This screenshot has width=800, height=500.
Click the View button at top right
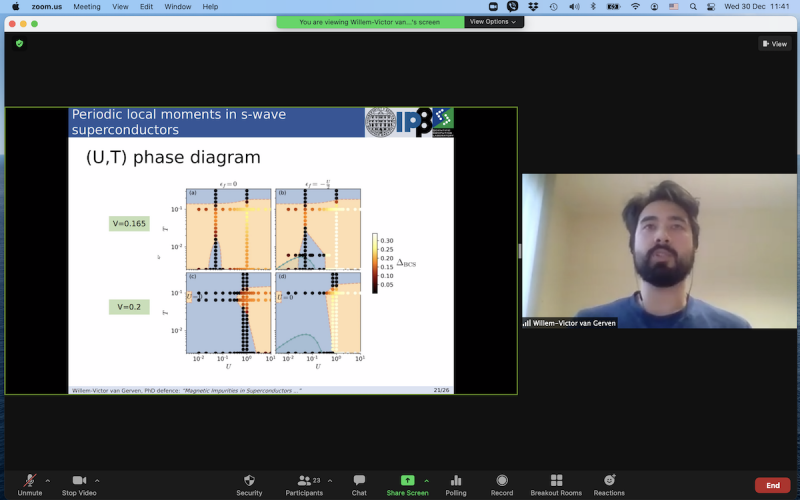(775, 44)
